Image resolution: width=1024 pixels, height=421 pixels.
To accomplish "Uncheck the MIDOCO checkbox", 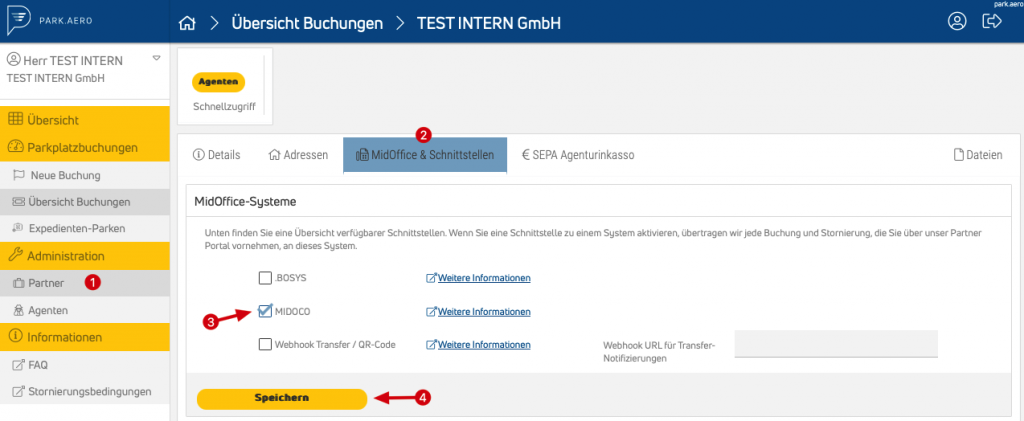I will [x=265, y=311].
